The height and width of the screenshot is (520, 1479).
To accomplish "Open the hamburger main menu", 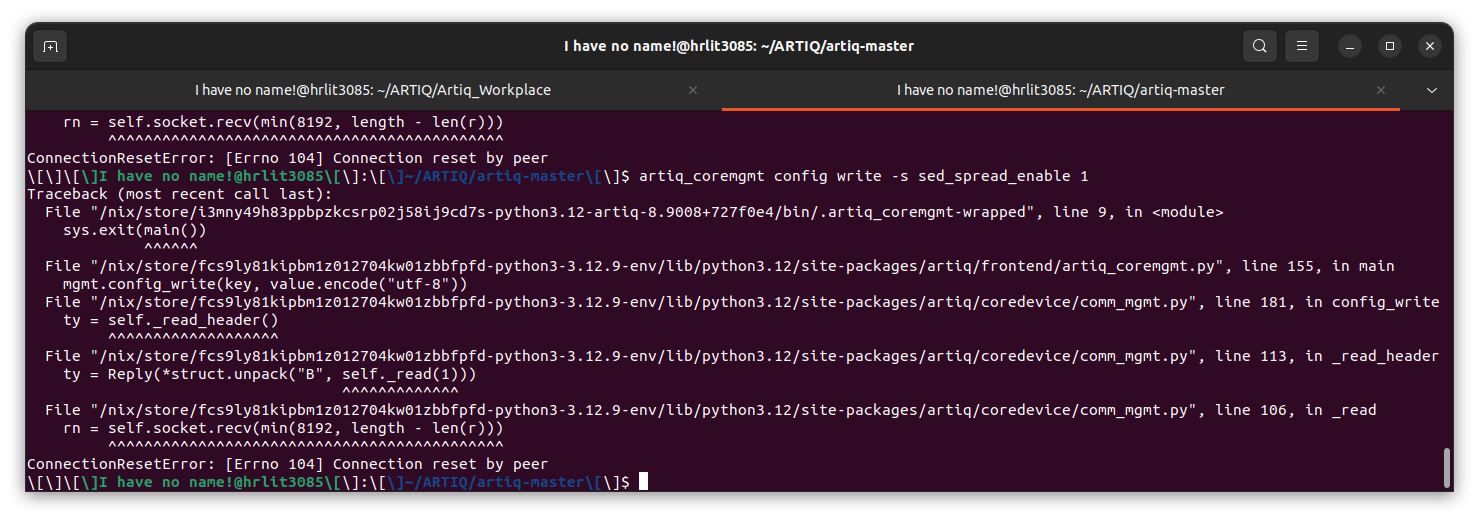I will coord(1301,46).
